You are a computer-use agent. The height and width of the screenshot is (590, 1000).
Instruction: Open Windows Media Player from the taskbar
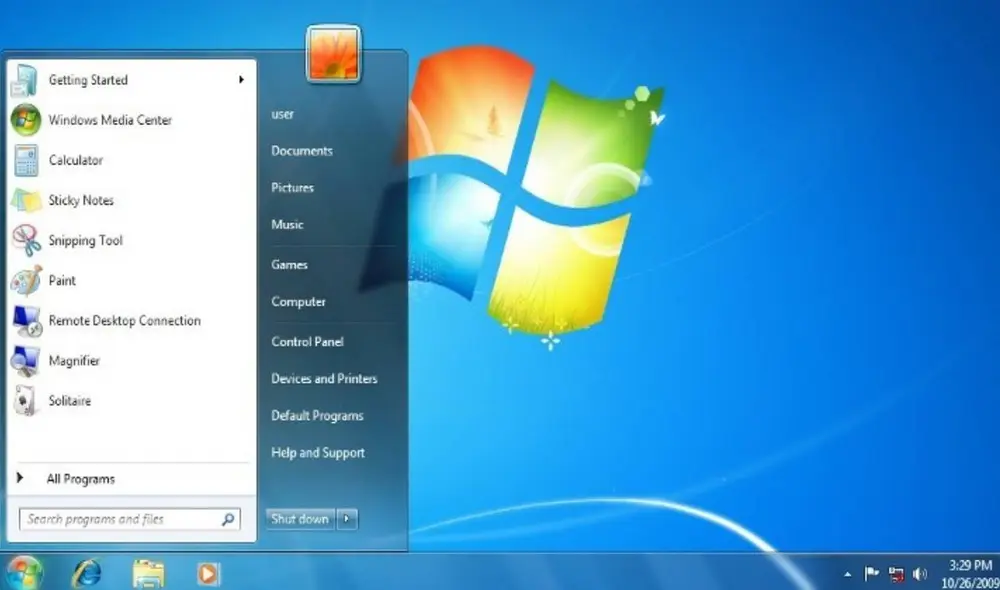(206, 573)
